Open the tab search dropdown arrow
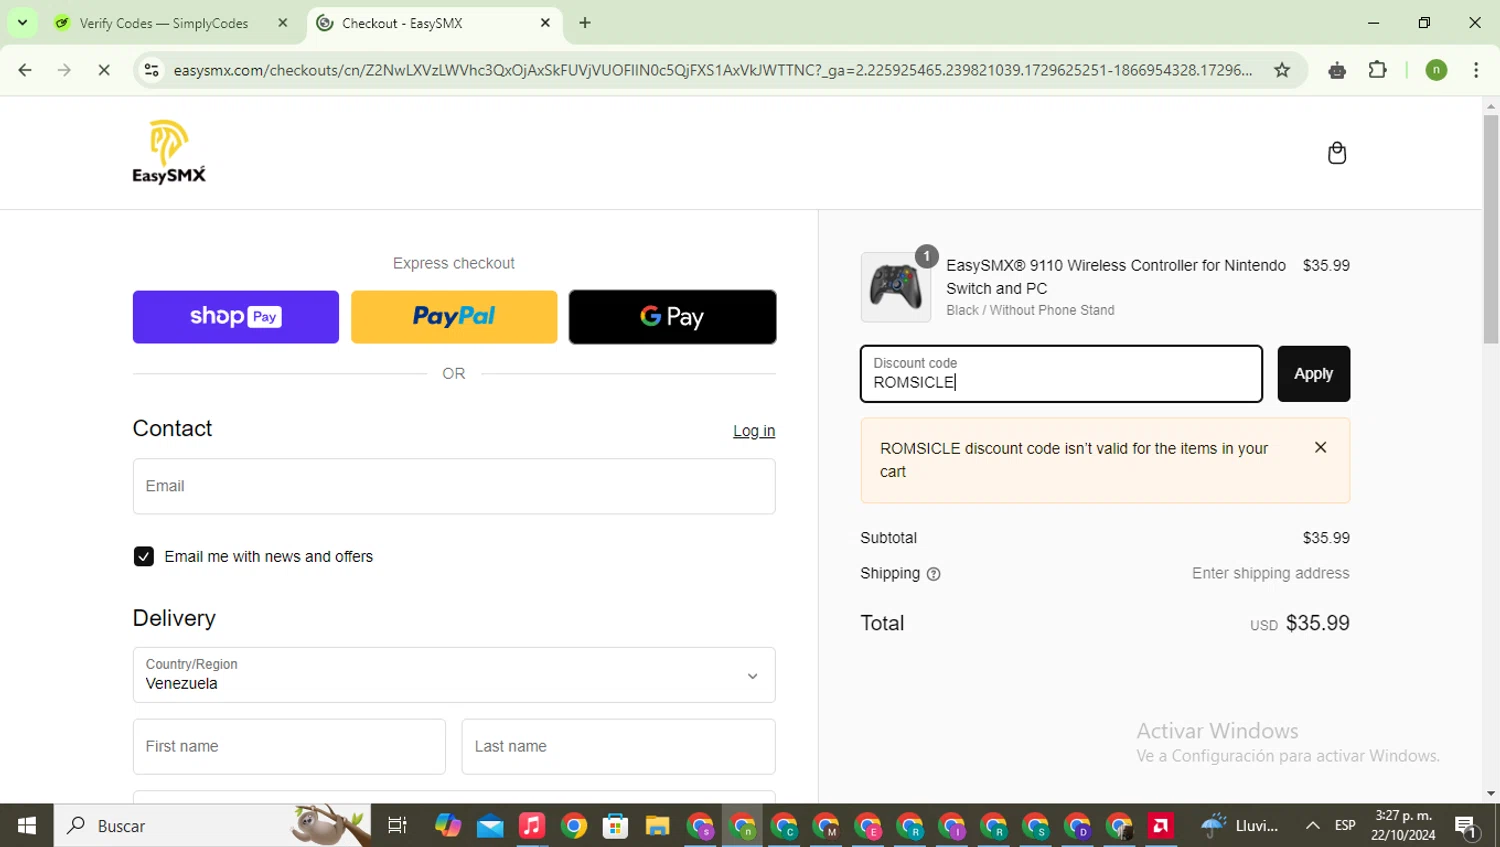 point(22,23)
